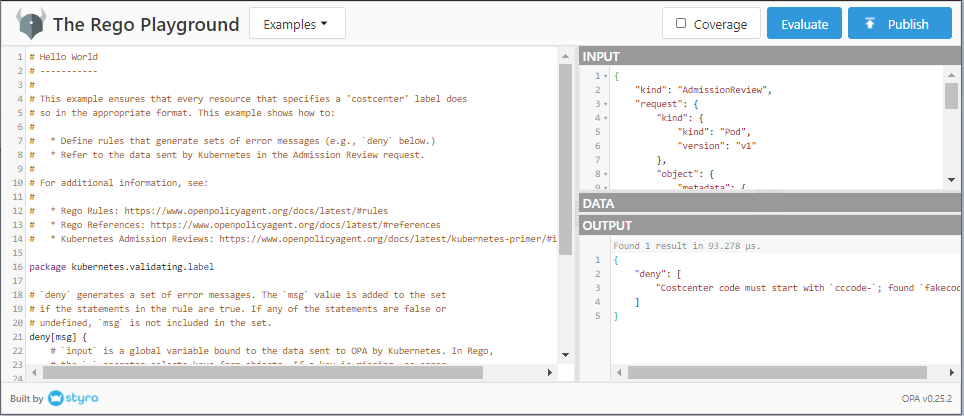Screen dimensions: 964x416
Task: Run the policy with Evaluate button
Action: pos(804,23)
